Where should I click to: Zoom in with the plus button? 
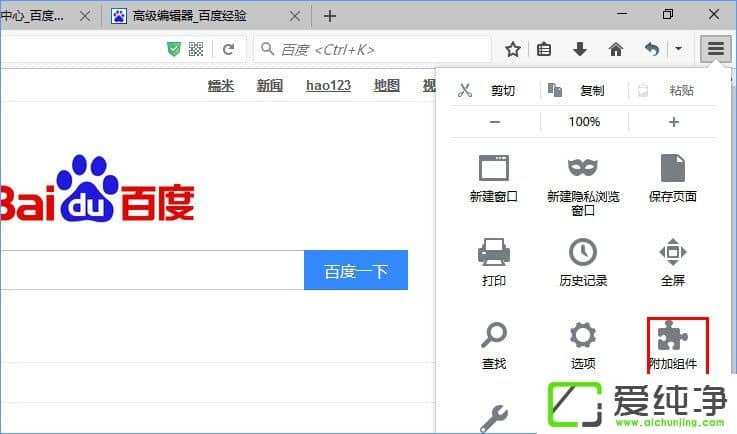673,122
